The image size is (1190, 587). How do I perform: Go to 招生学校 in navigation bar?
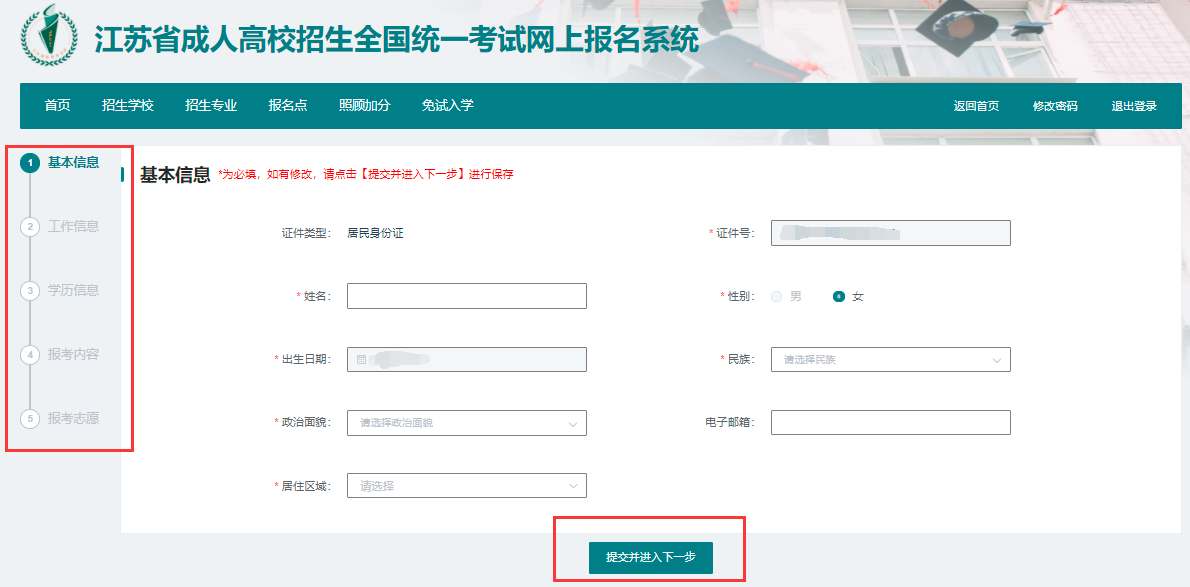click(x=128, y=106)
